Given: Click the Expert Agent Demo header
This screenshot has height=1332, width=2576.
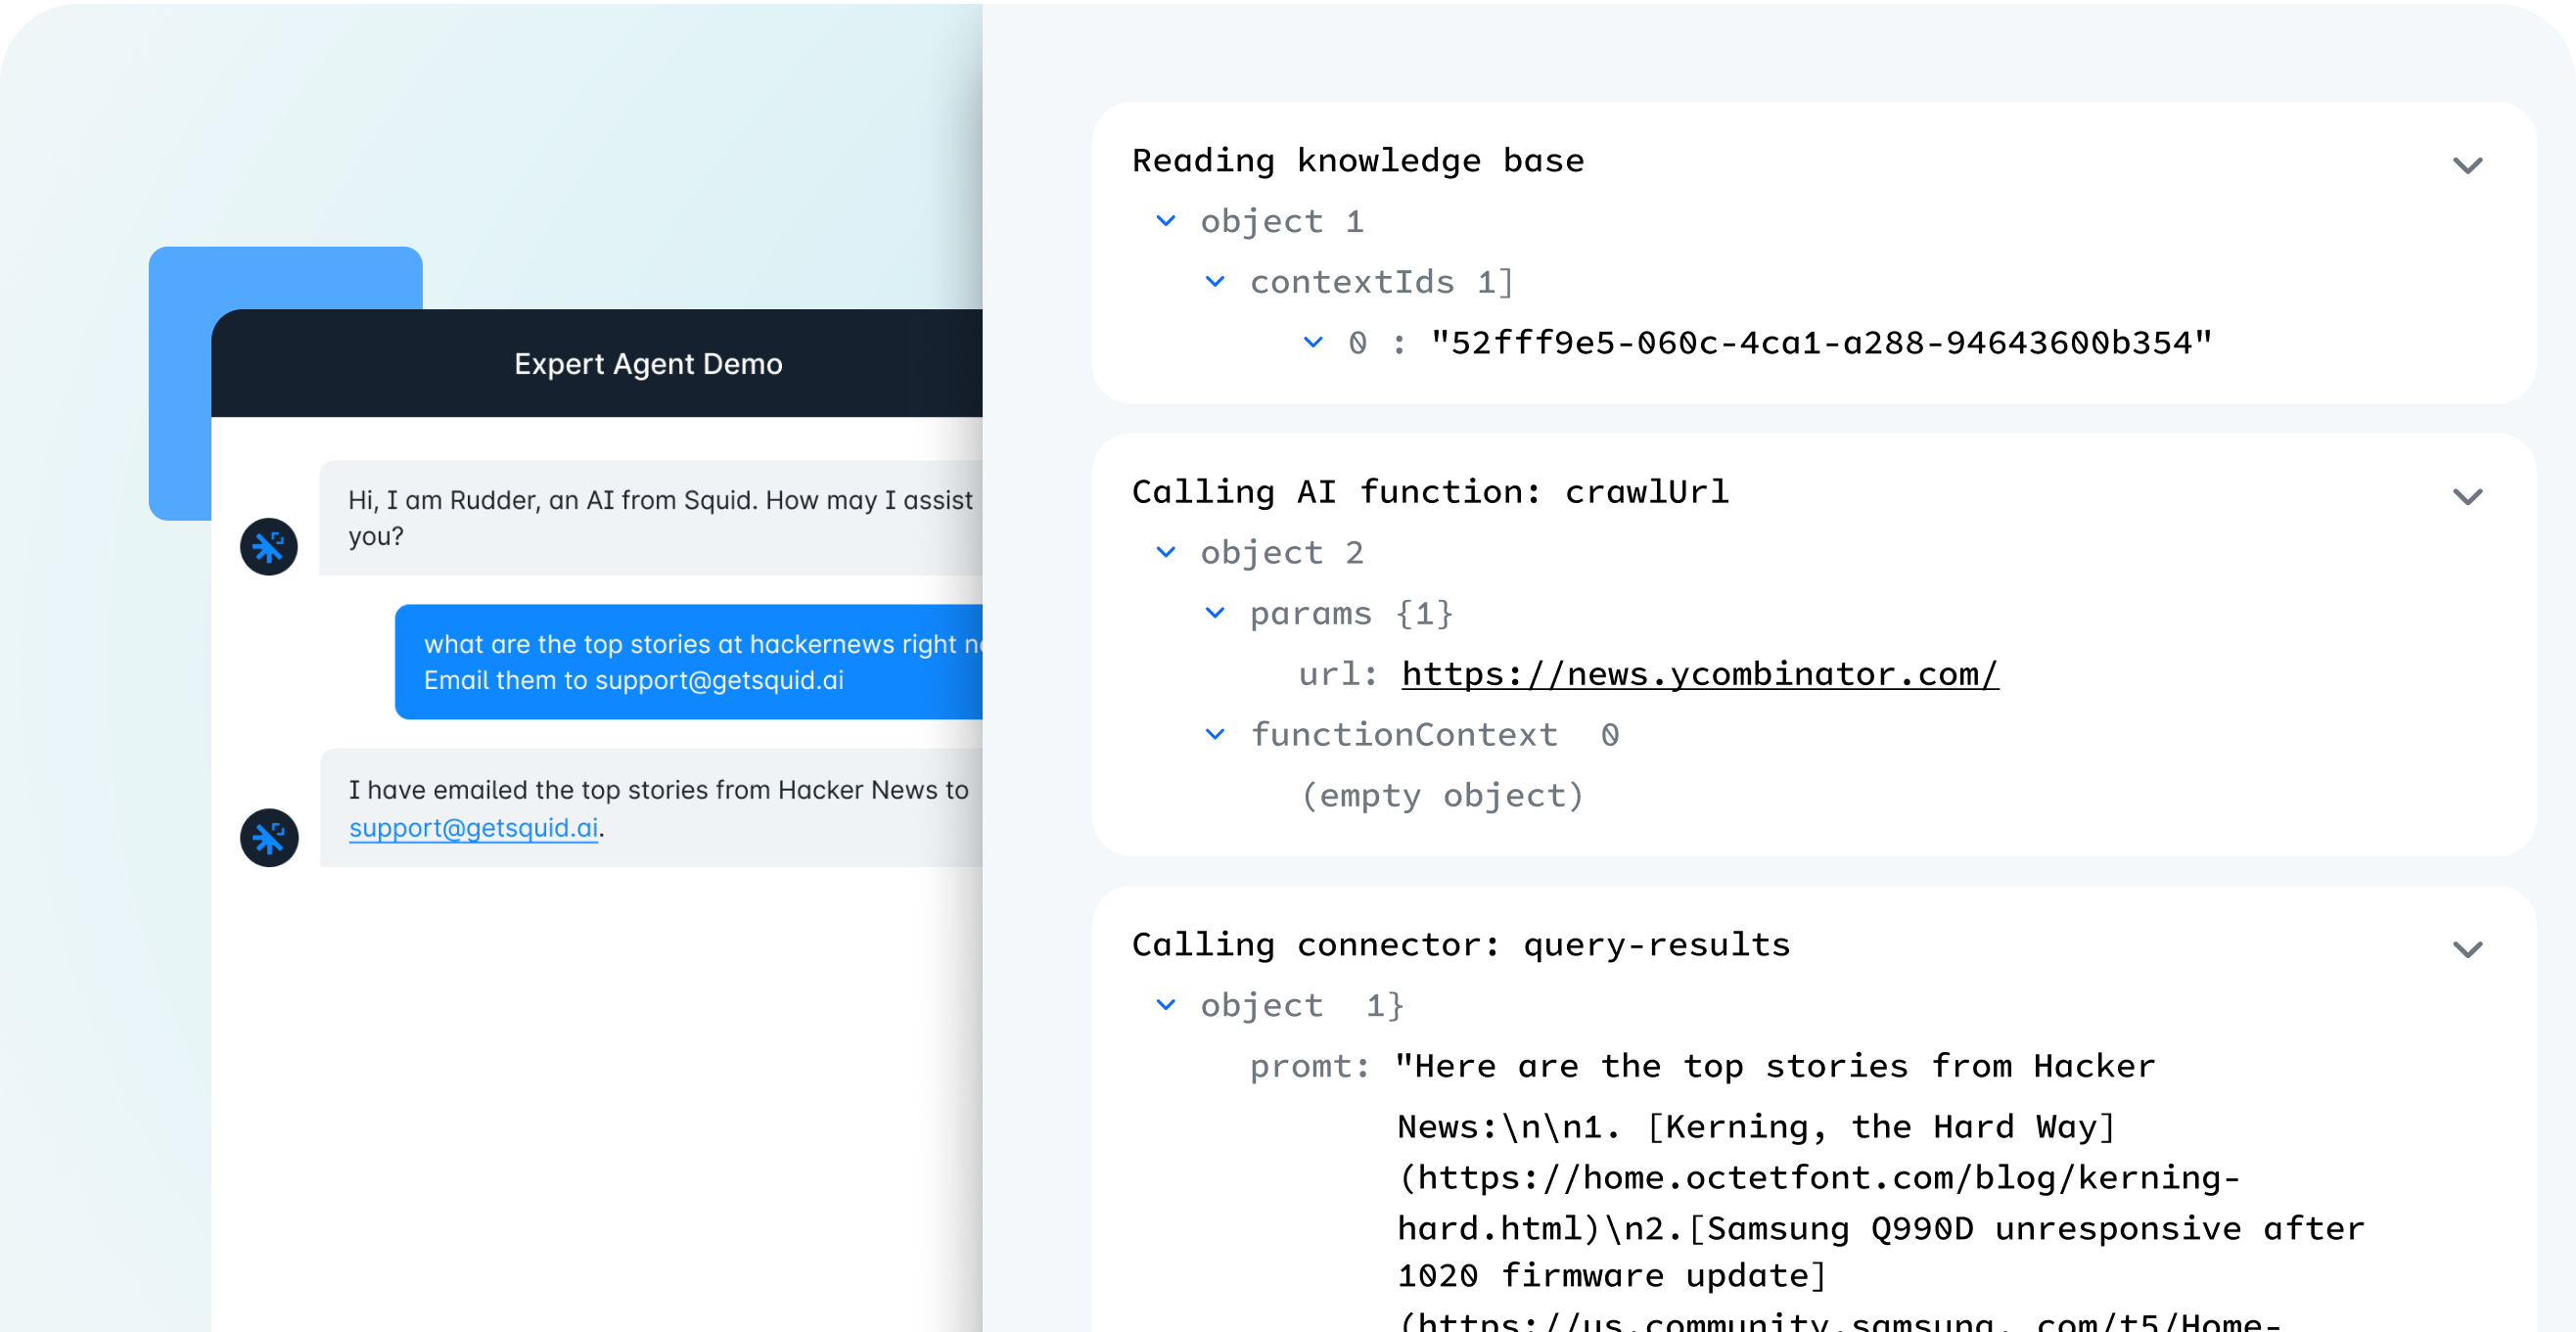Looking at the screenshot, I should [648, 364].
